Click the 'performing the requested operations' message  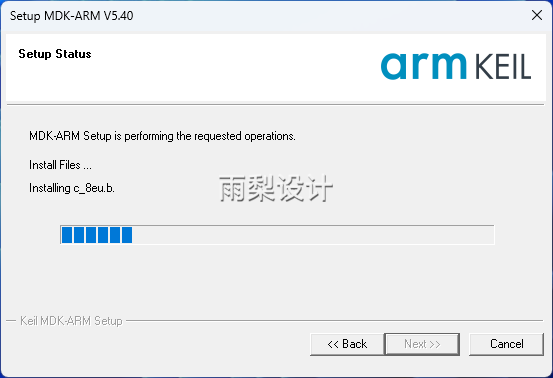(x=162, y=136)
